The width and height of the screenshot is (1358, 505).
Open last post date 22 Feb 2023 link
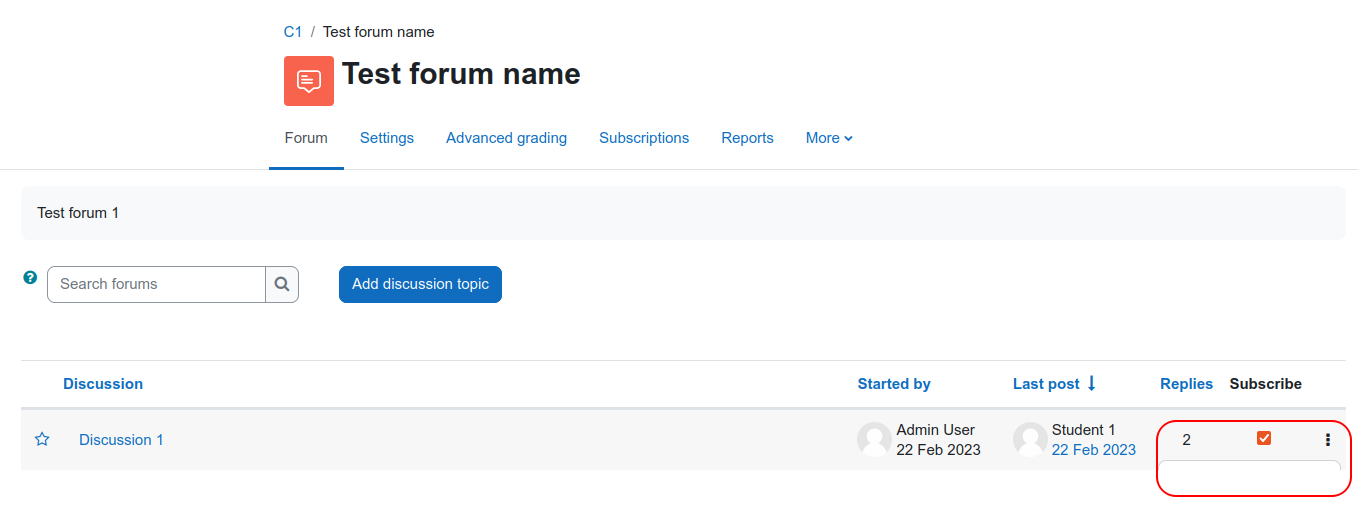click(x=1094, y=450)
